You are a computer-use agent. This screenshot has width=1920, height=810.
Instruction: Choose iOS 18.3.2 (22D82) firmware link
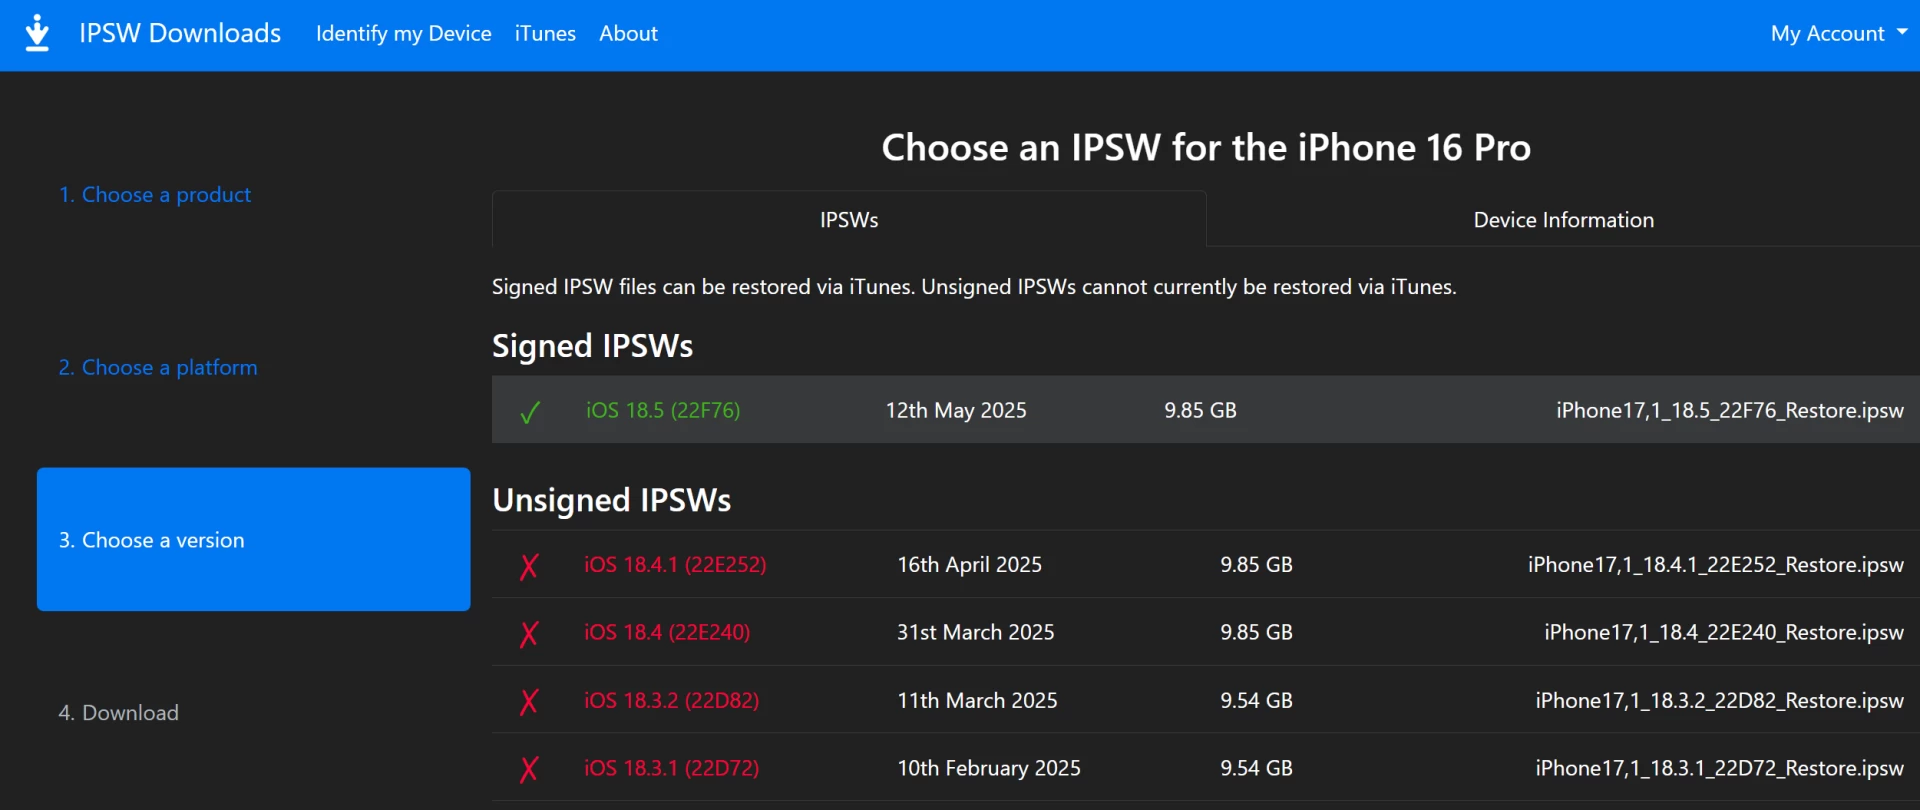(x=671, y=701)
